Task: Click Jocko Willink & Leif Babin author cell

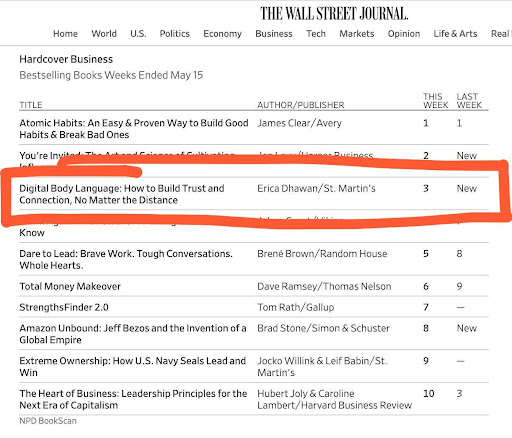Action: [322, 367]
